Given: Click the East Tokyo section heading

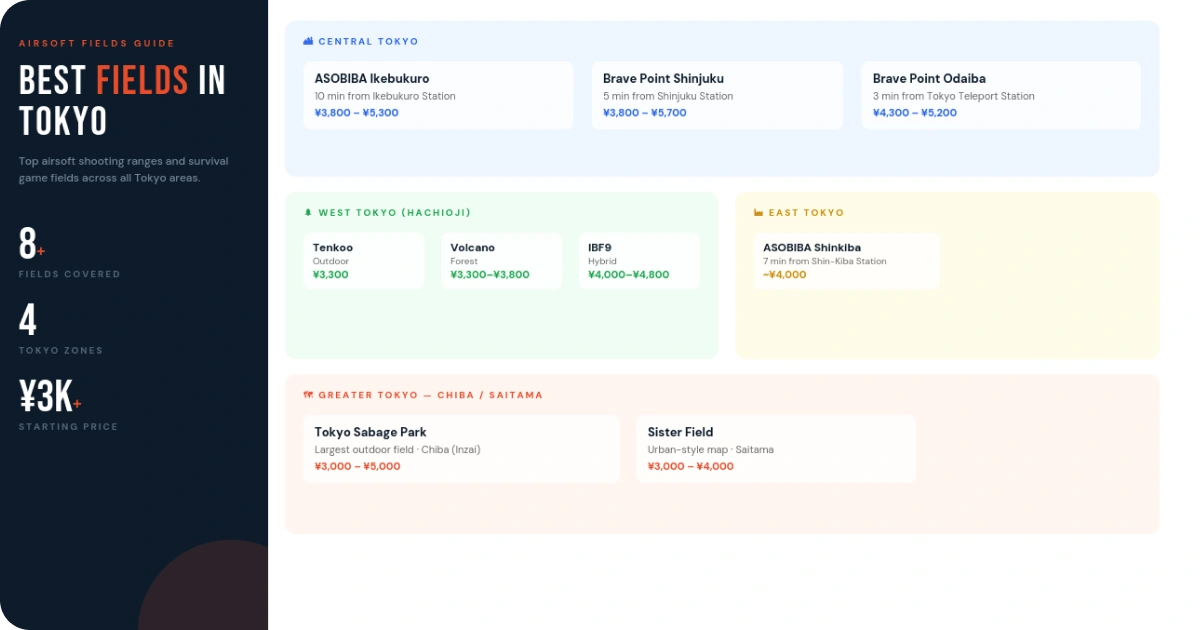Looking at the screenshot, I should tap(806, 213).
